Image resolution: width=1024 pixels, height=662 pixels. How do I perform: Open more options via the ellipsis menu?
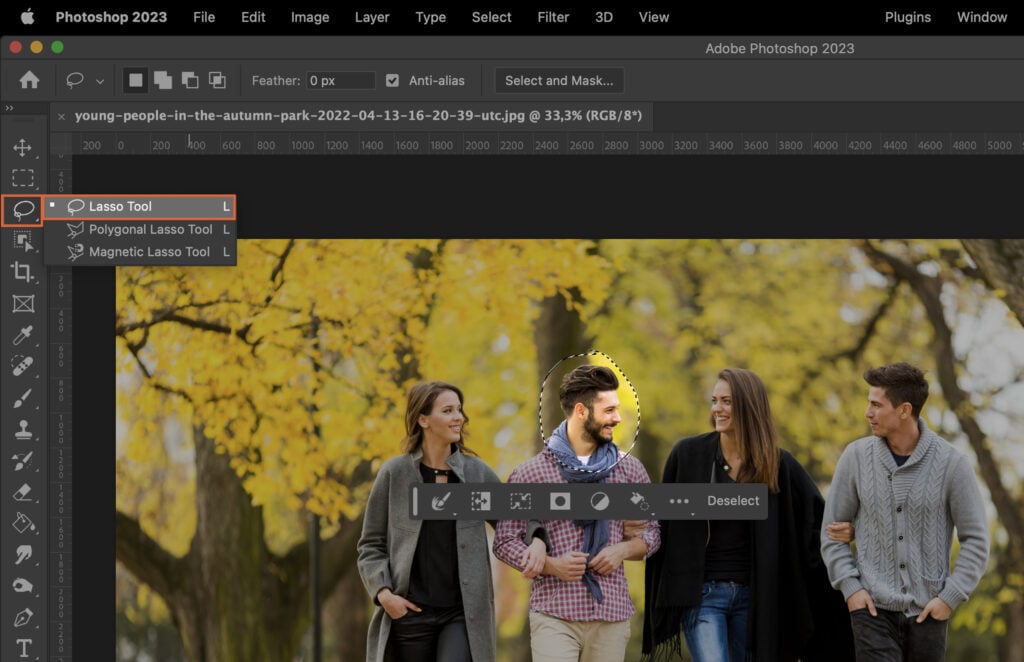pos(680,501)
